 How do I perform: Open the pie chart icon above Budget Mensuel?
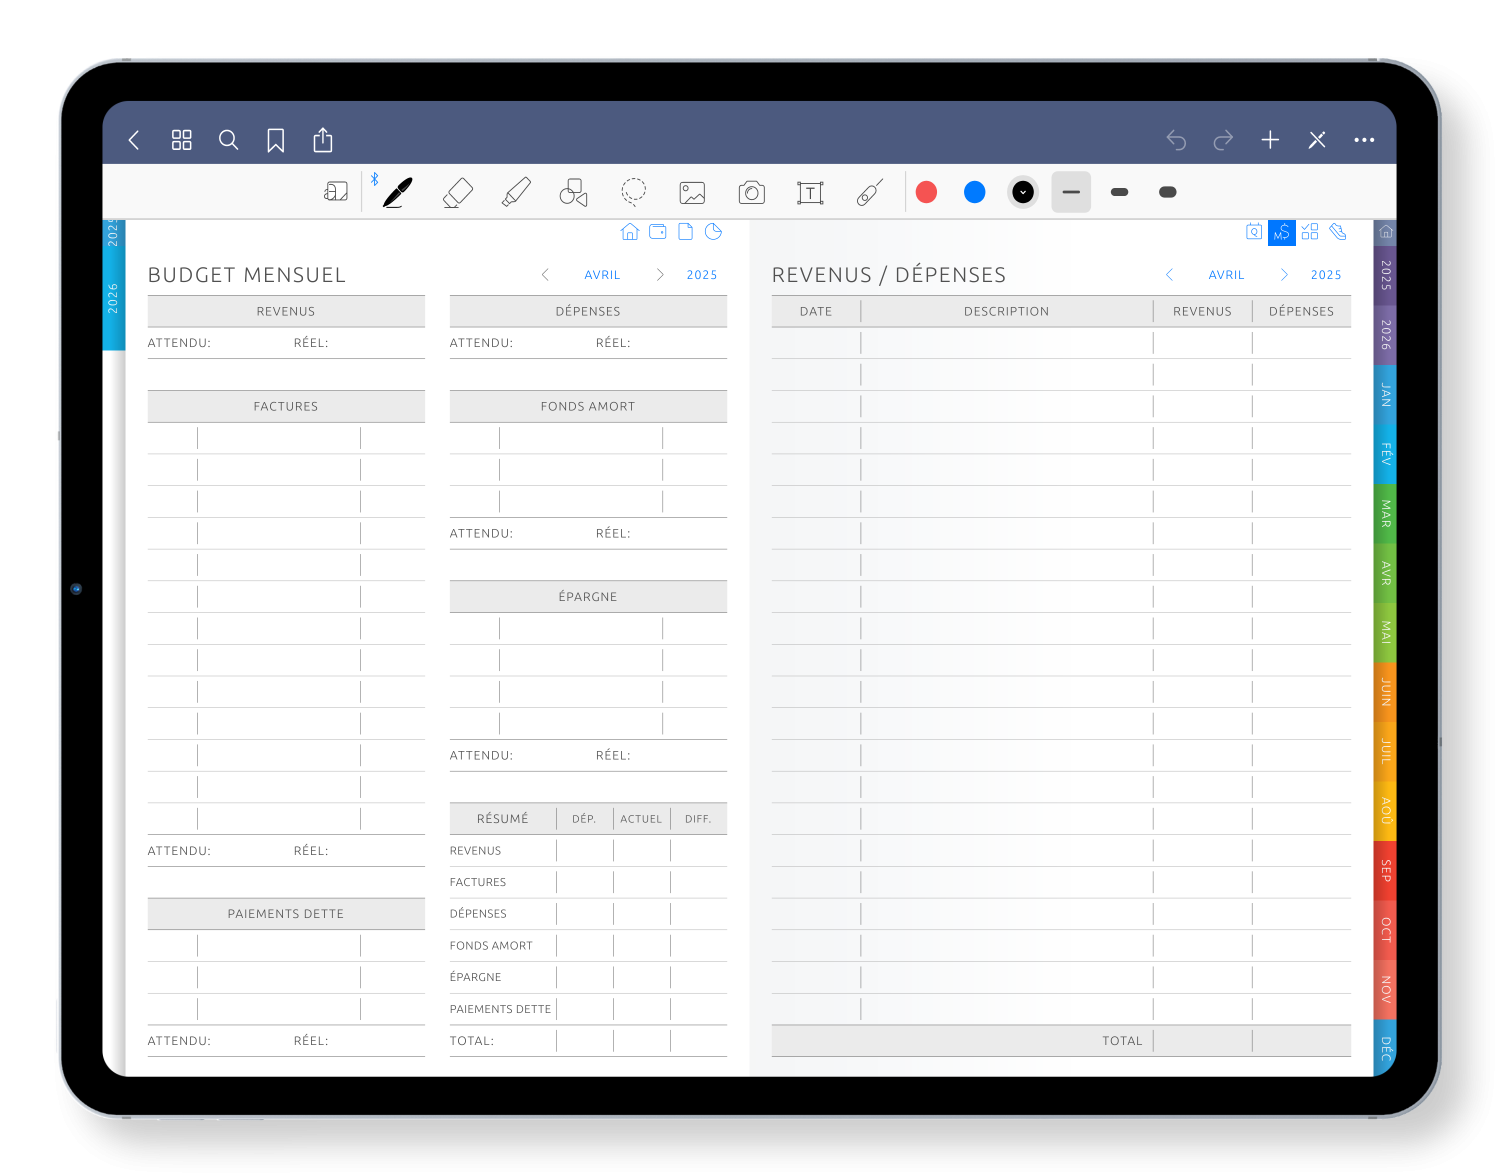[x=713, y=232]
